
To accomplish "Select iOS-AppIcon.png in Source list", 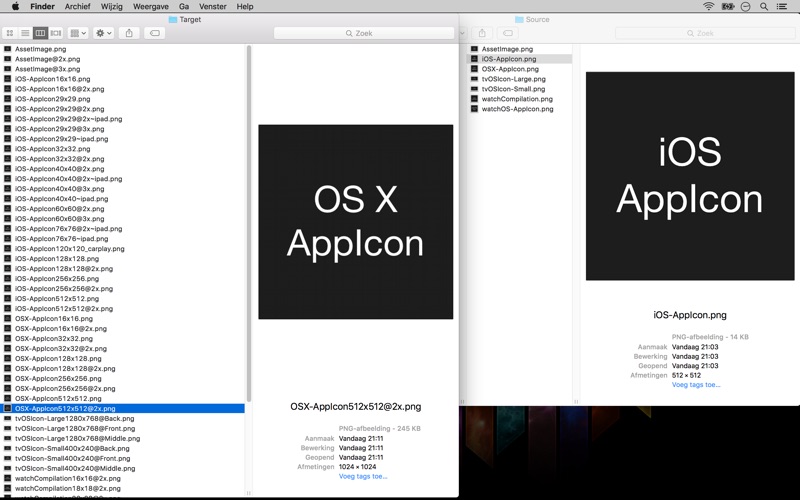I will click(519, 59).
